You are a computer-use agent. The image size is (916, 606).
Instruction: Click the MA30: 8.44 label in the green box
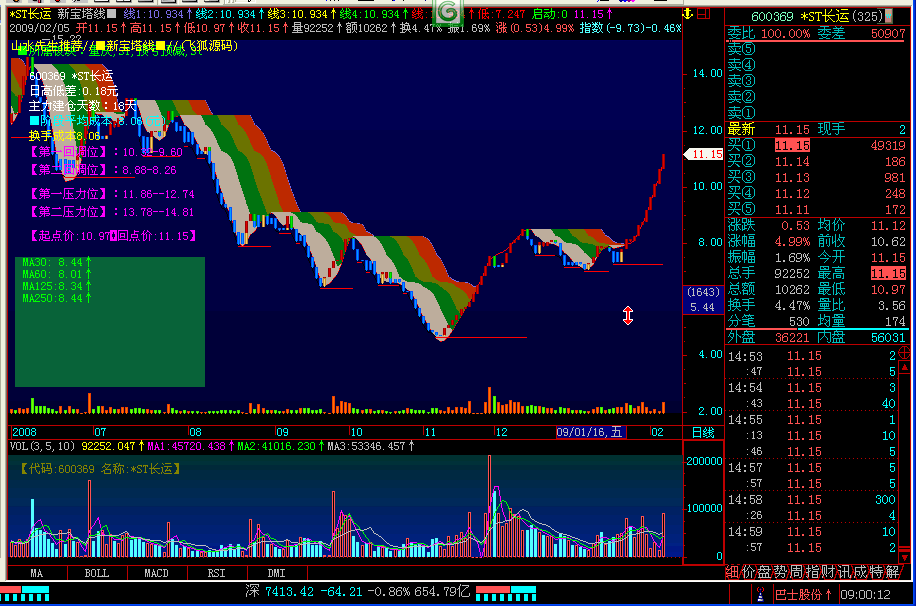pyautogui.click(x=57, y=262)
